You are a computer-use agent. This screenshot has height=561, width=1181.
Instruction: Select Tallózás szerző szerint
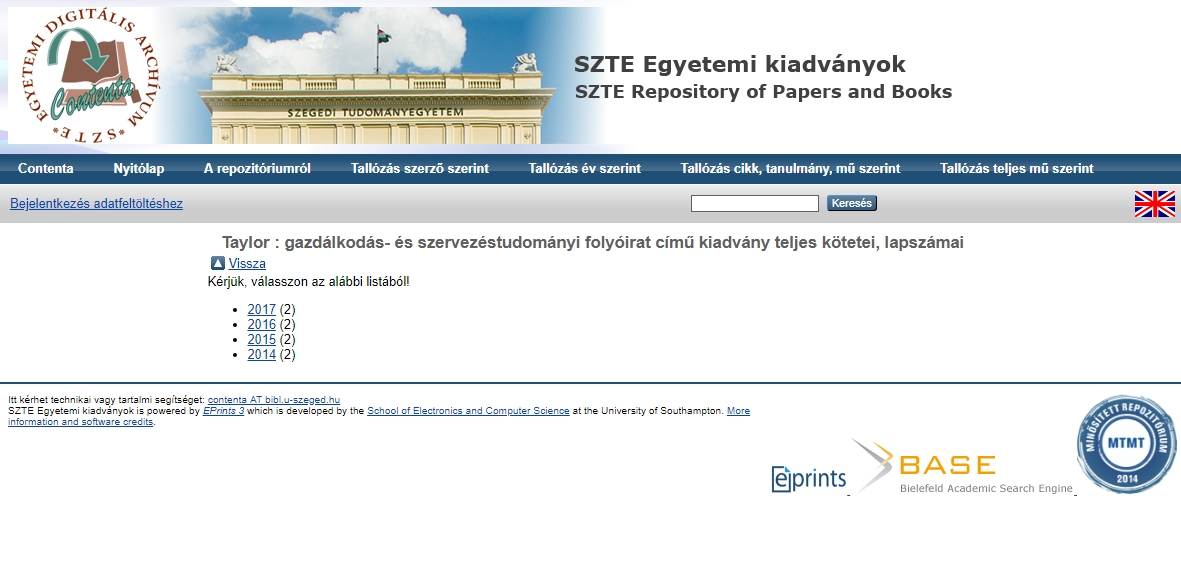(420, 169)
